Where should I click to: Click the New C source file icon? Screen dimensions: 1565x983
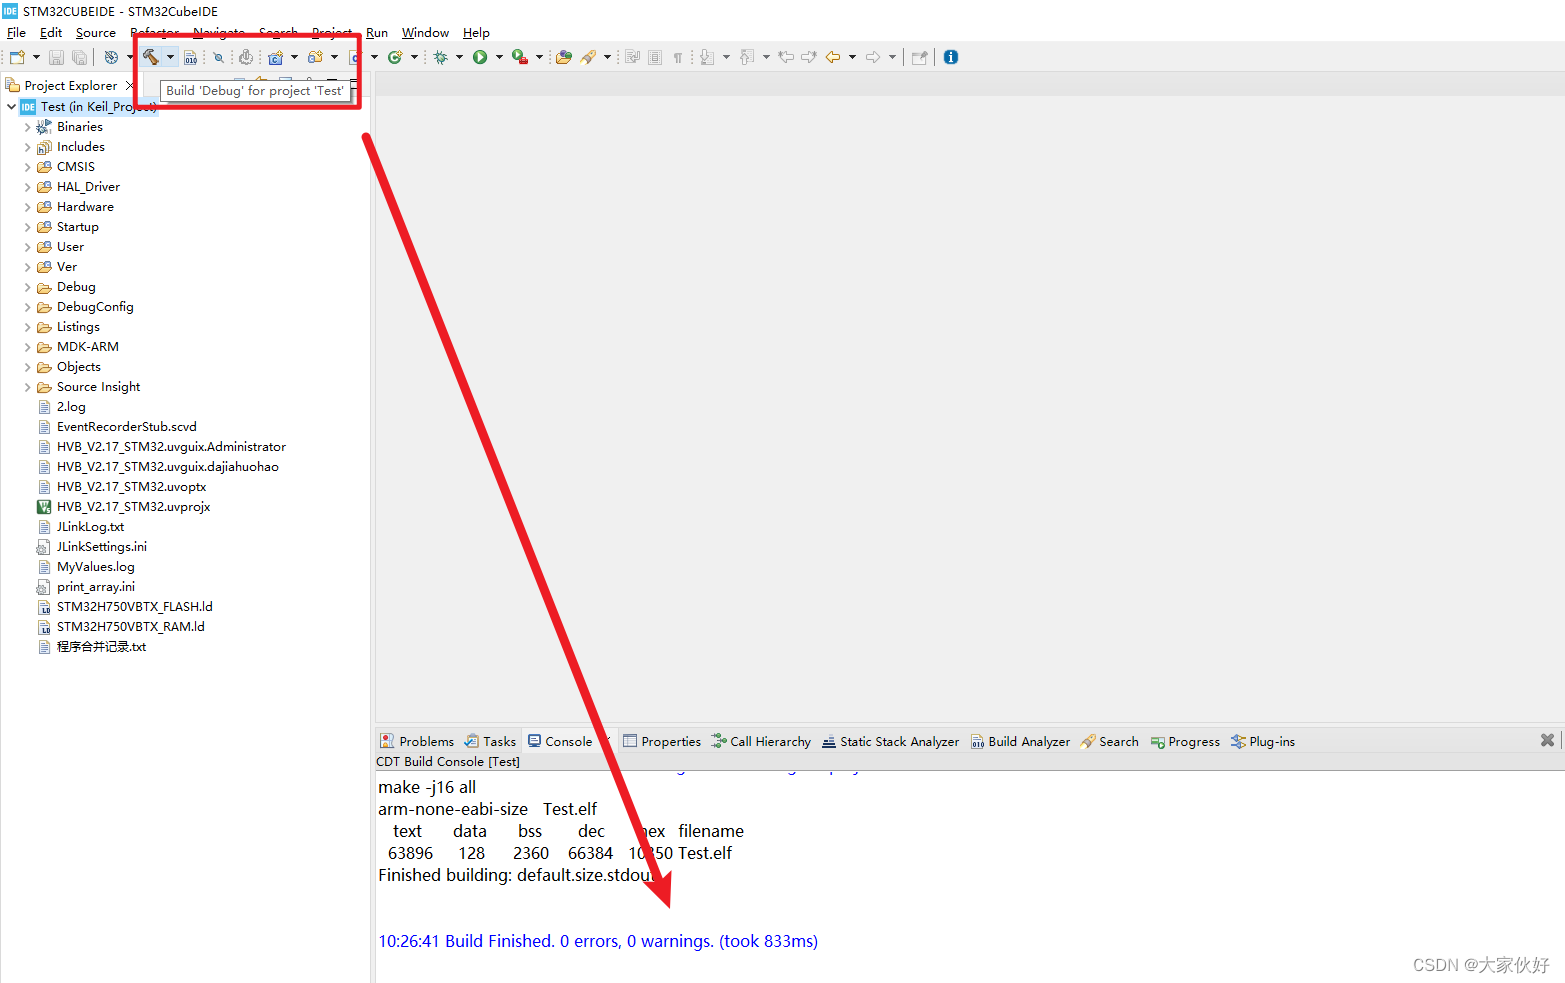(x=354, y=57)
